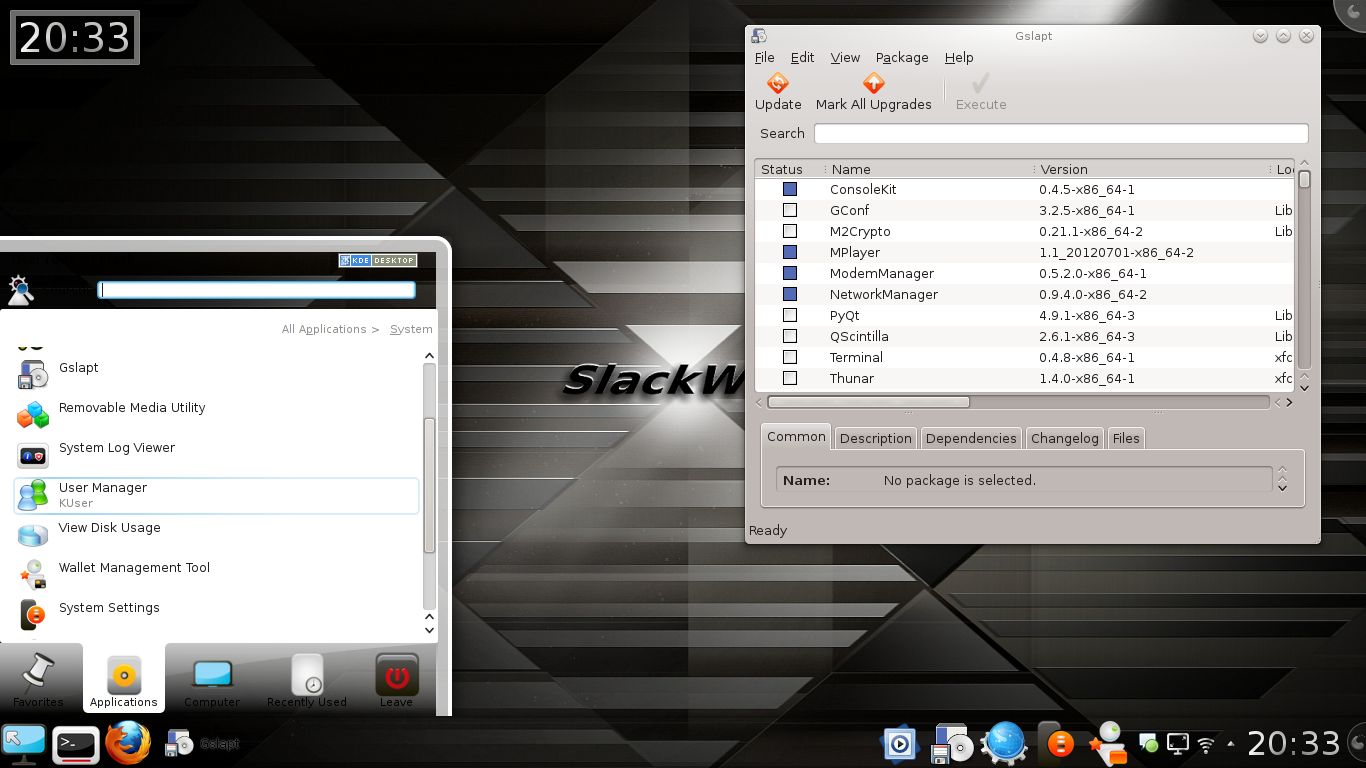1366x768 pixels.
Task: Click the Mark All Upgrades toolbar icon
Action: (x=873, y=83)
